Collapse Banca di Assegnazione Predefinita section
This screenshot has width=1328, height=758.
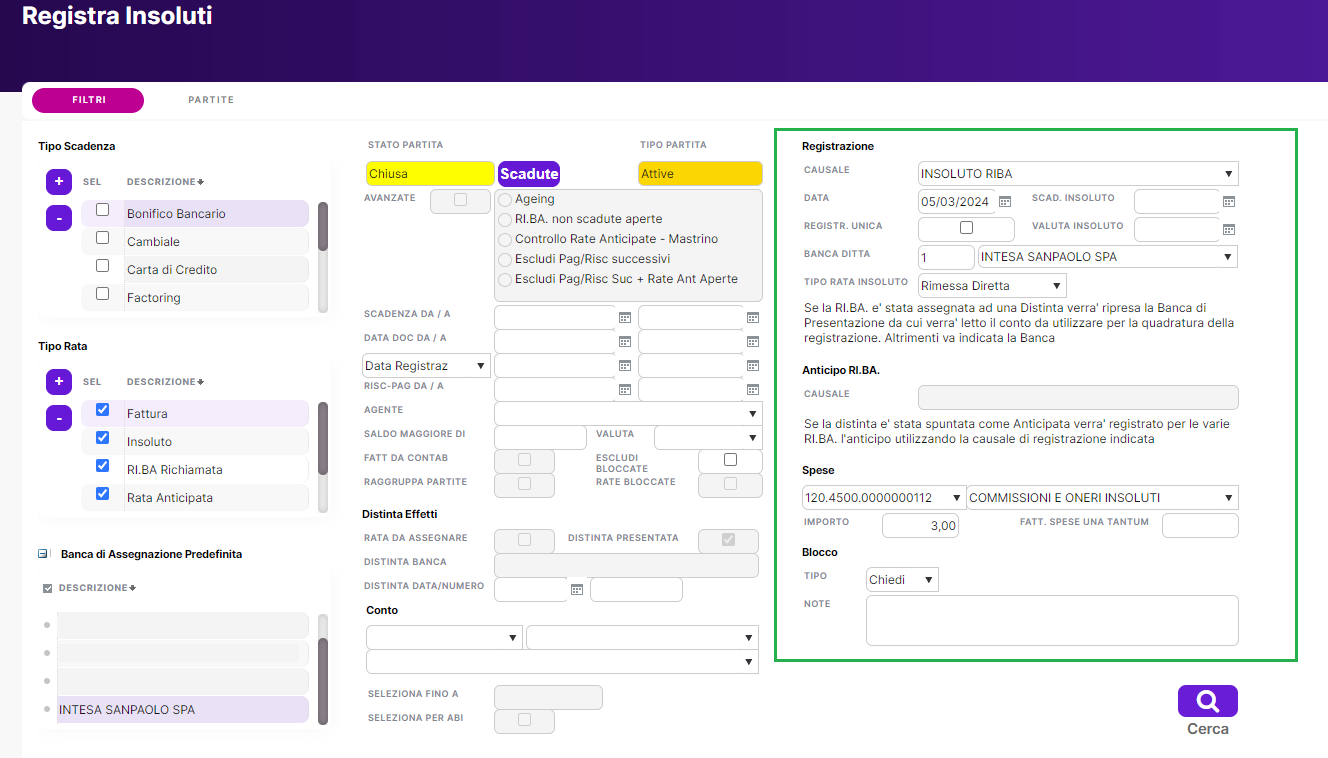[x=43, y=554]
